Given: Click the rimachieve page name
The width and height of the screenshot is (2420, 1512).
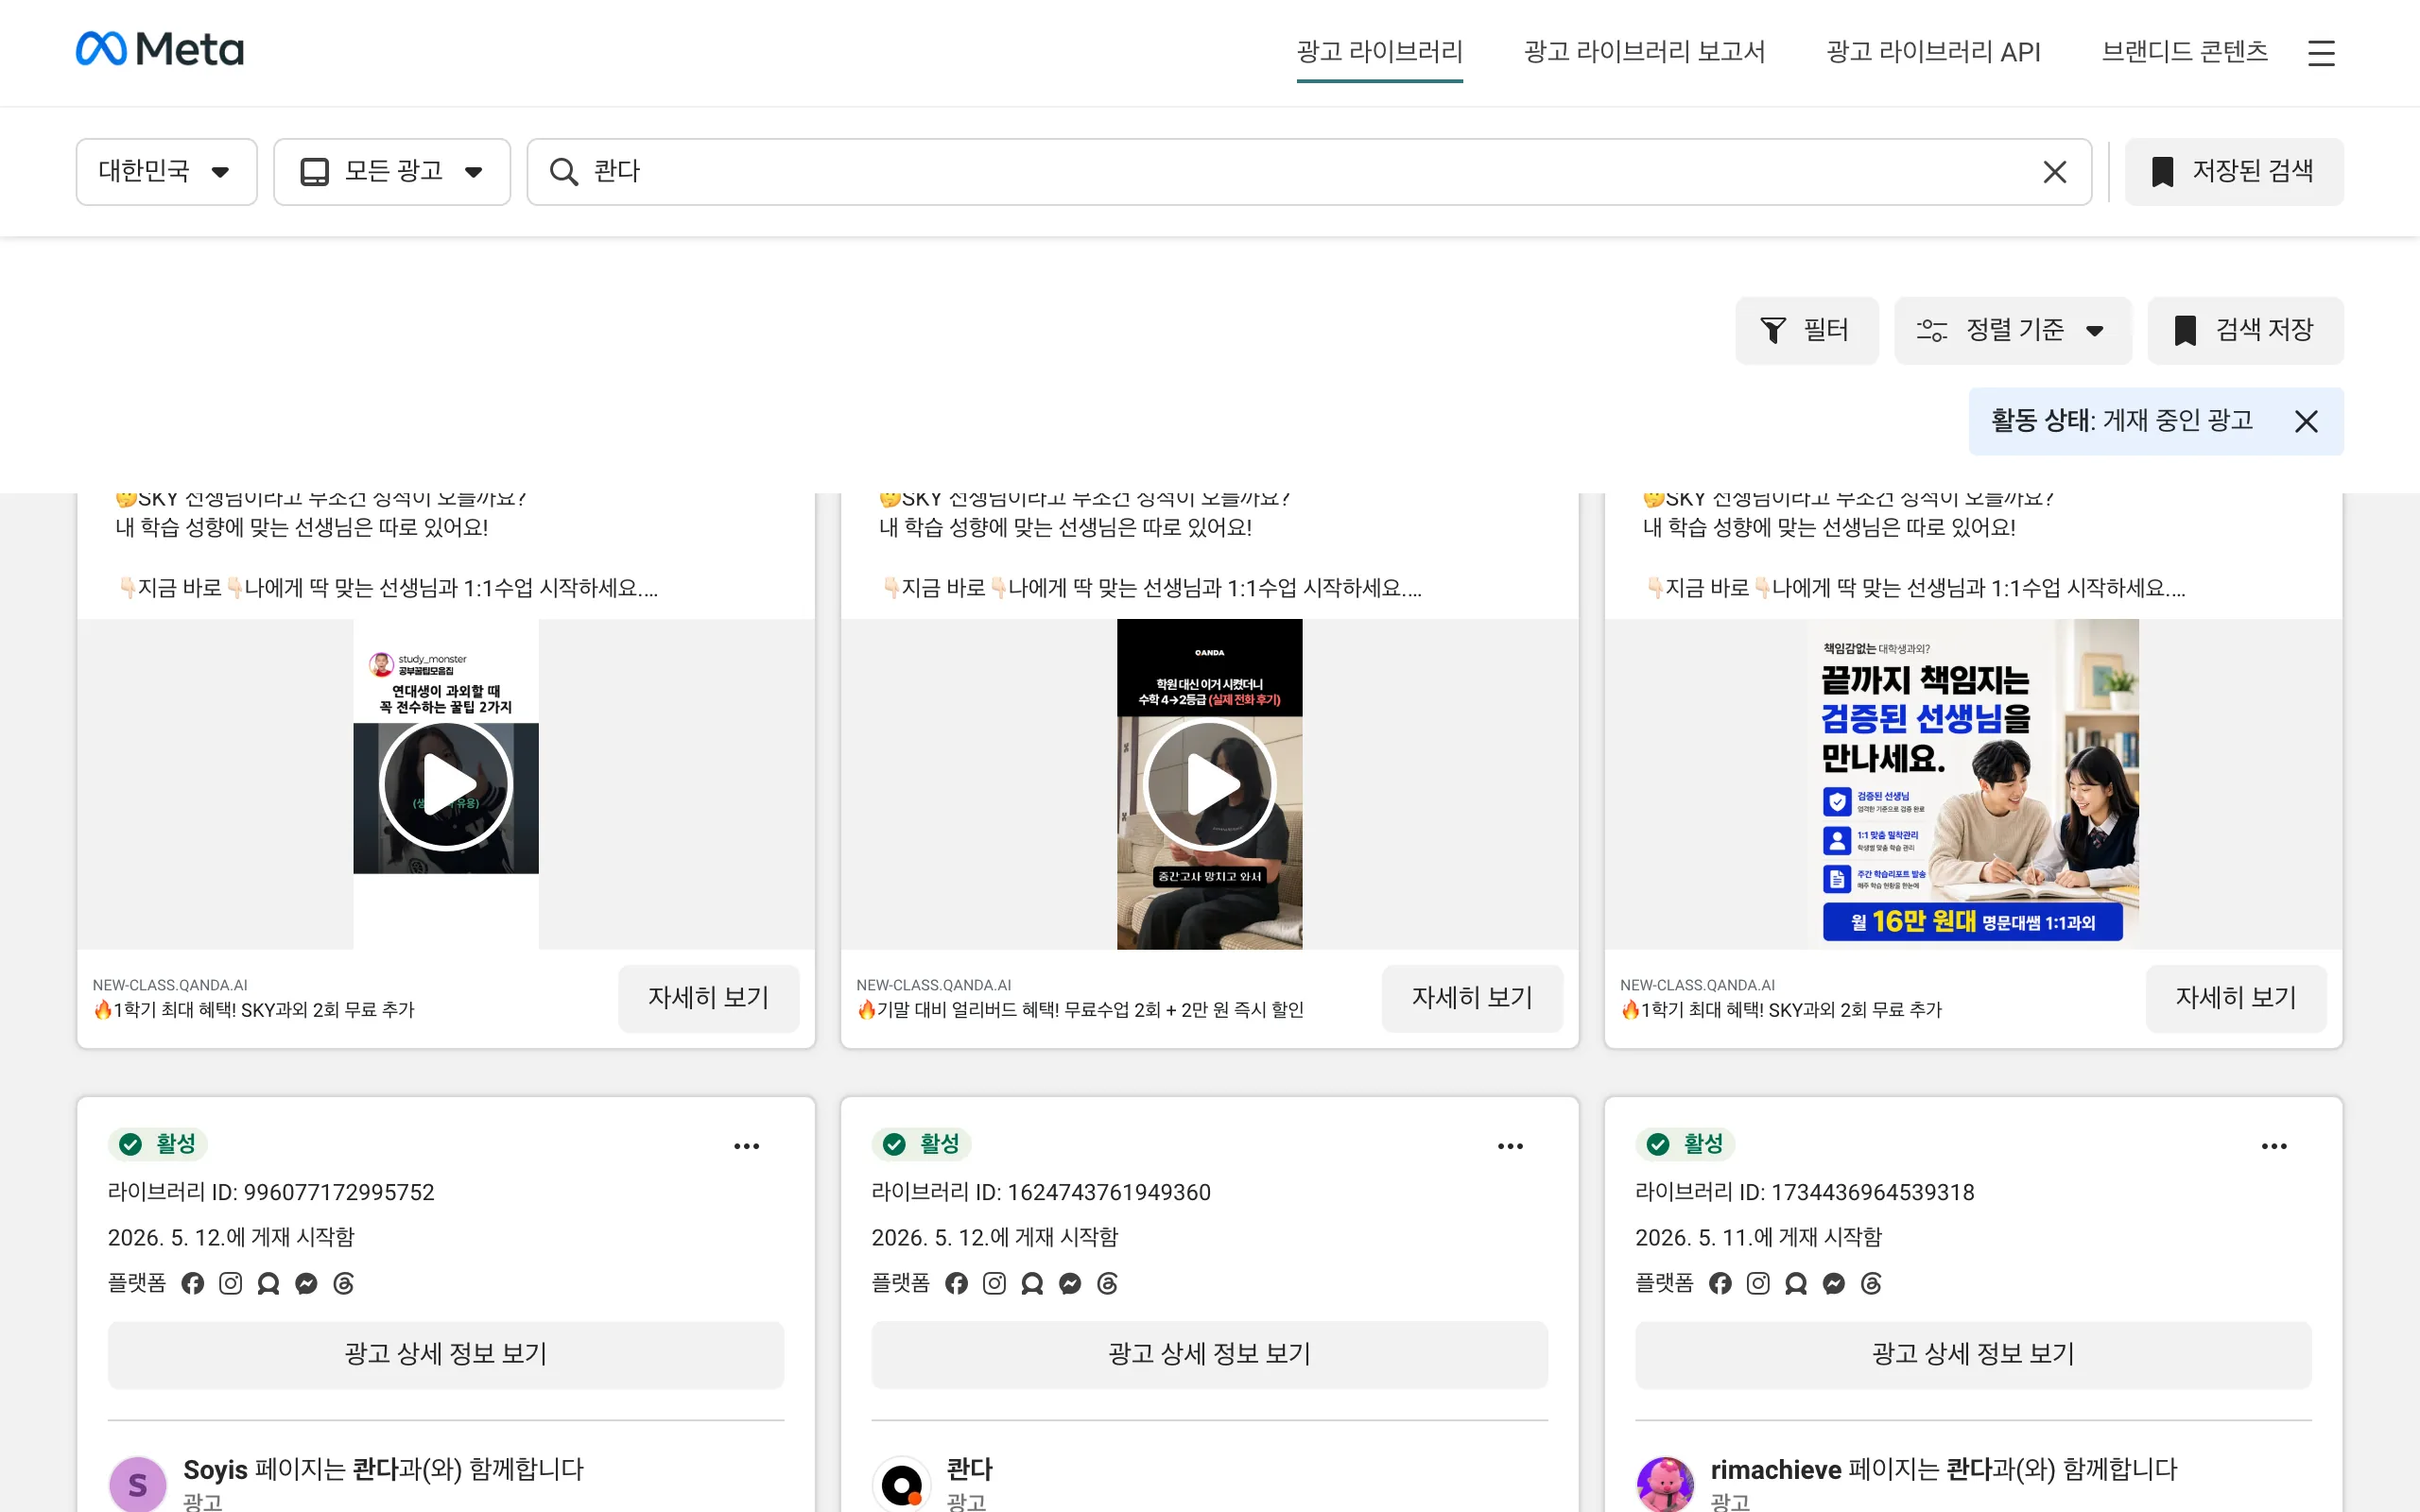Looking at the screenshot, I should click(1776, 1469).
